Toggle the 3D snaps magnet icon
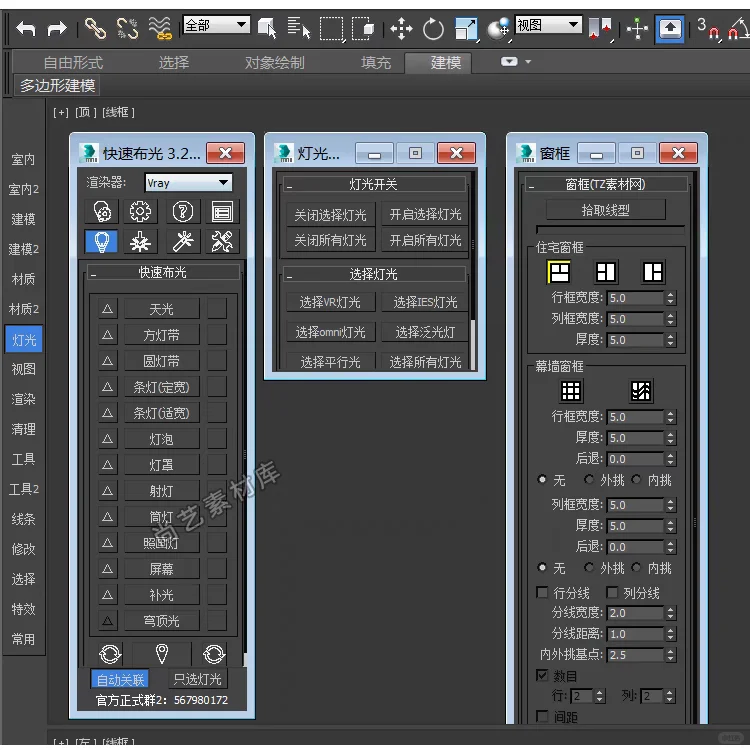750x750 pixels. tap(708, 29)
